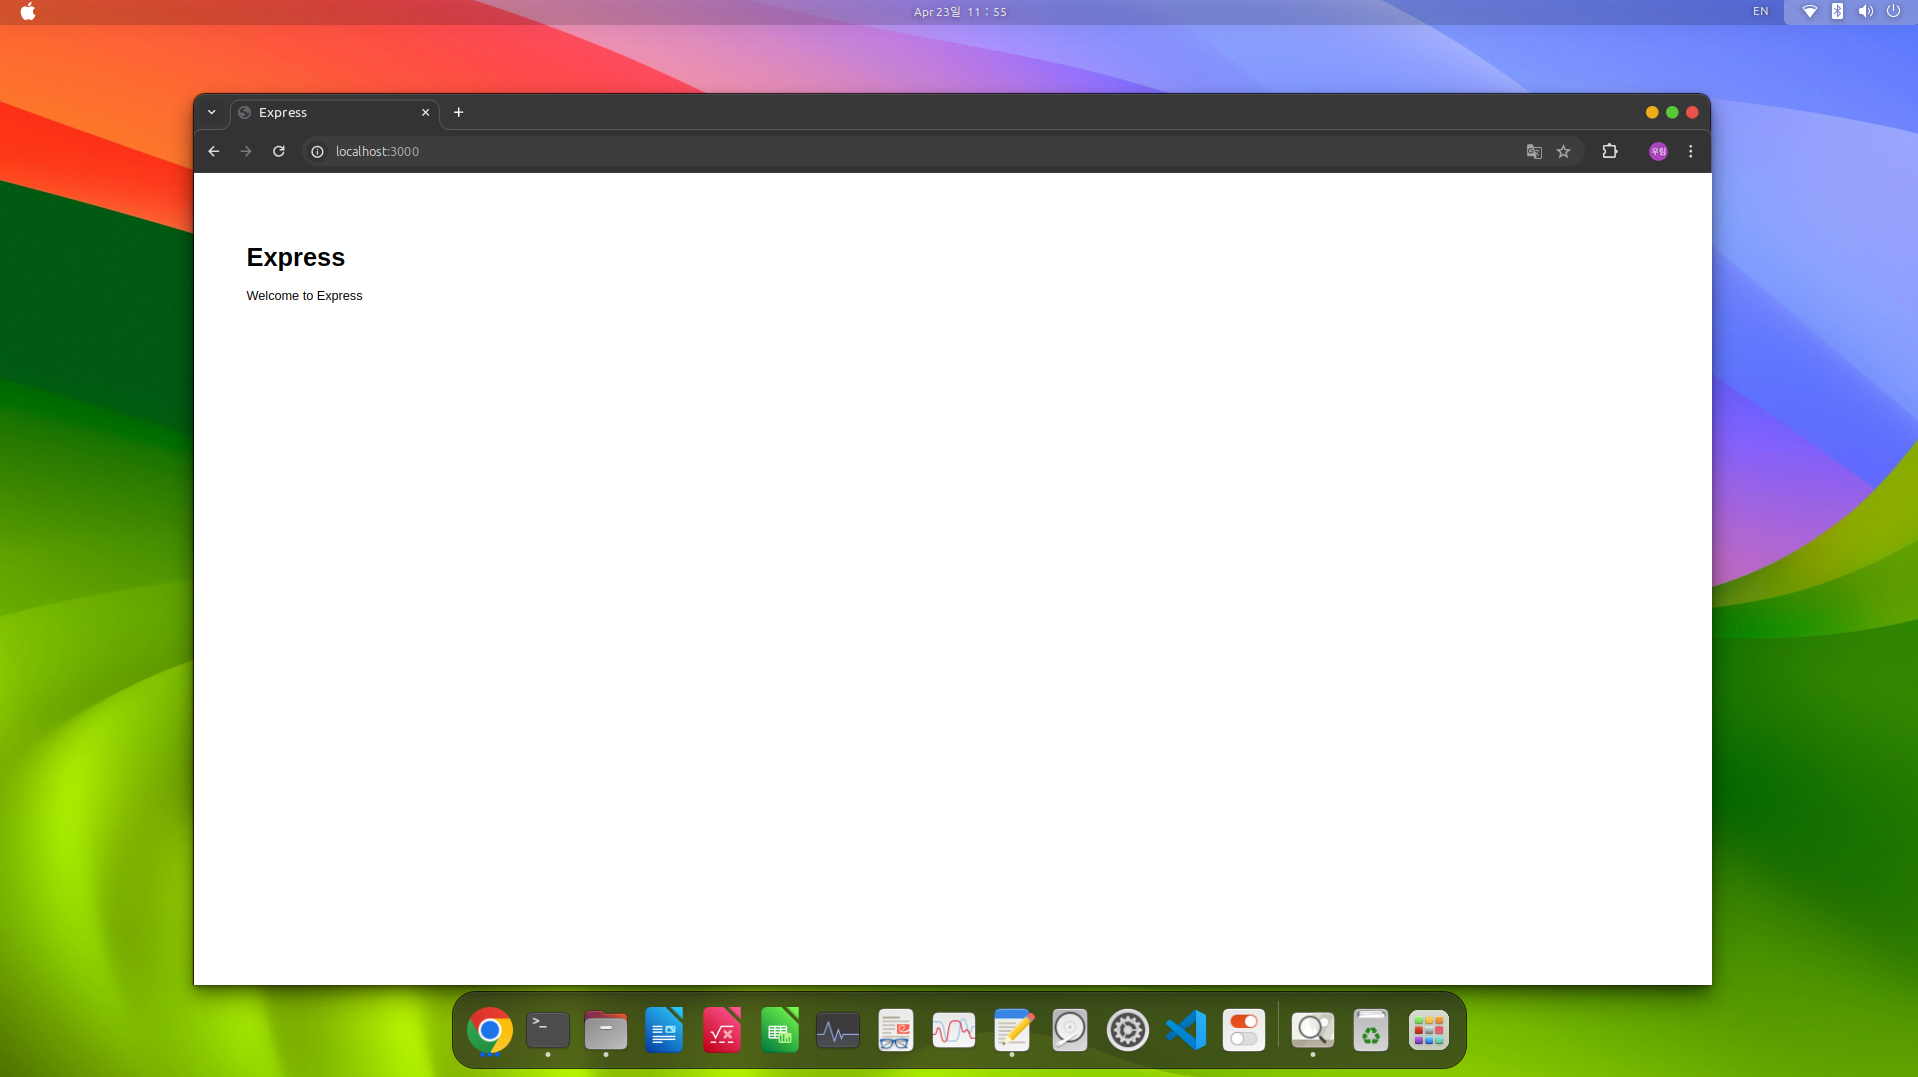Close the Chrome window with red button
1918x1077 pixels.
1692,112
